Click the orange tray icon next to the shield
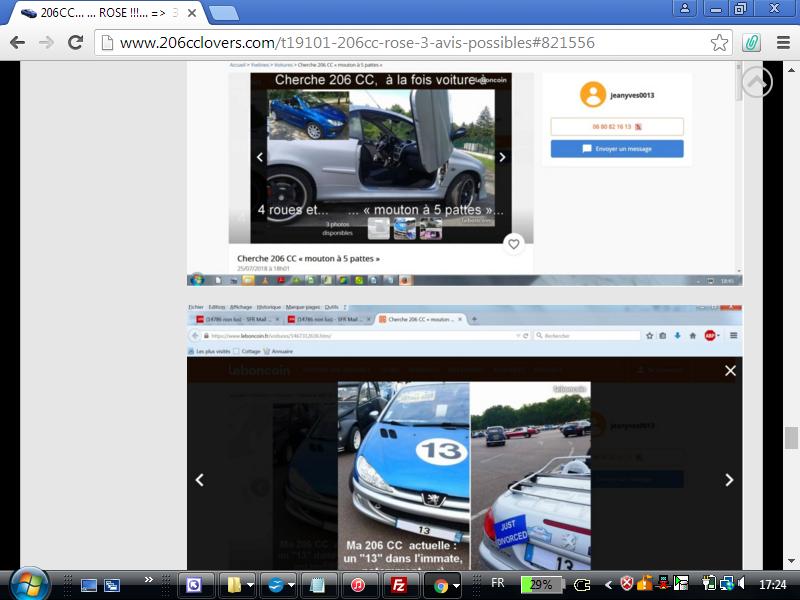Screen dimensions: 800x600 click(645, 583)
